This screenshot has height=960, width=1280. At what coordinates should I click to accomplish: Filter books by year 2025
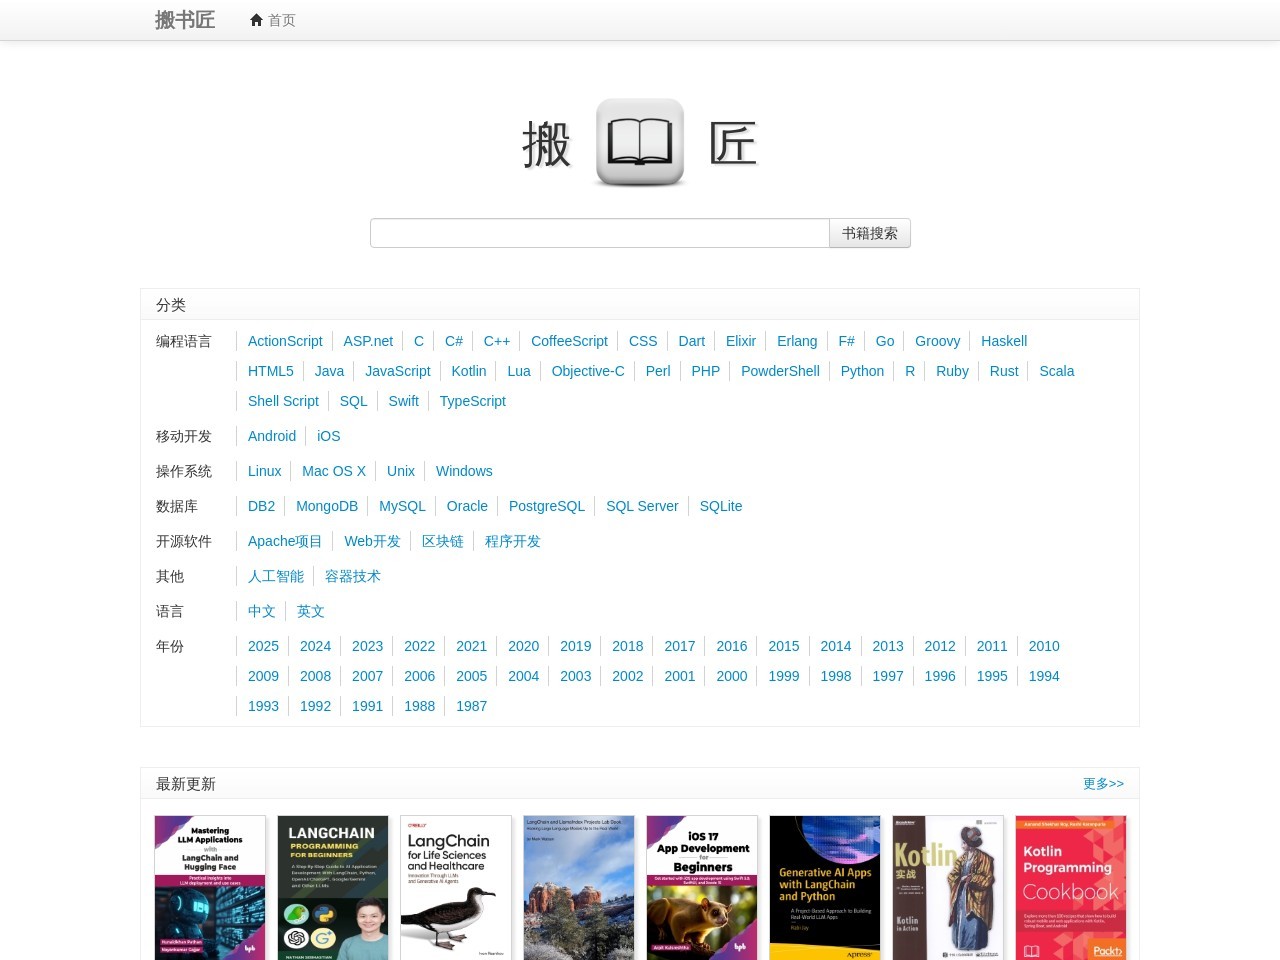[263, 646]
